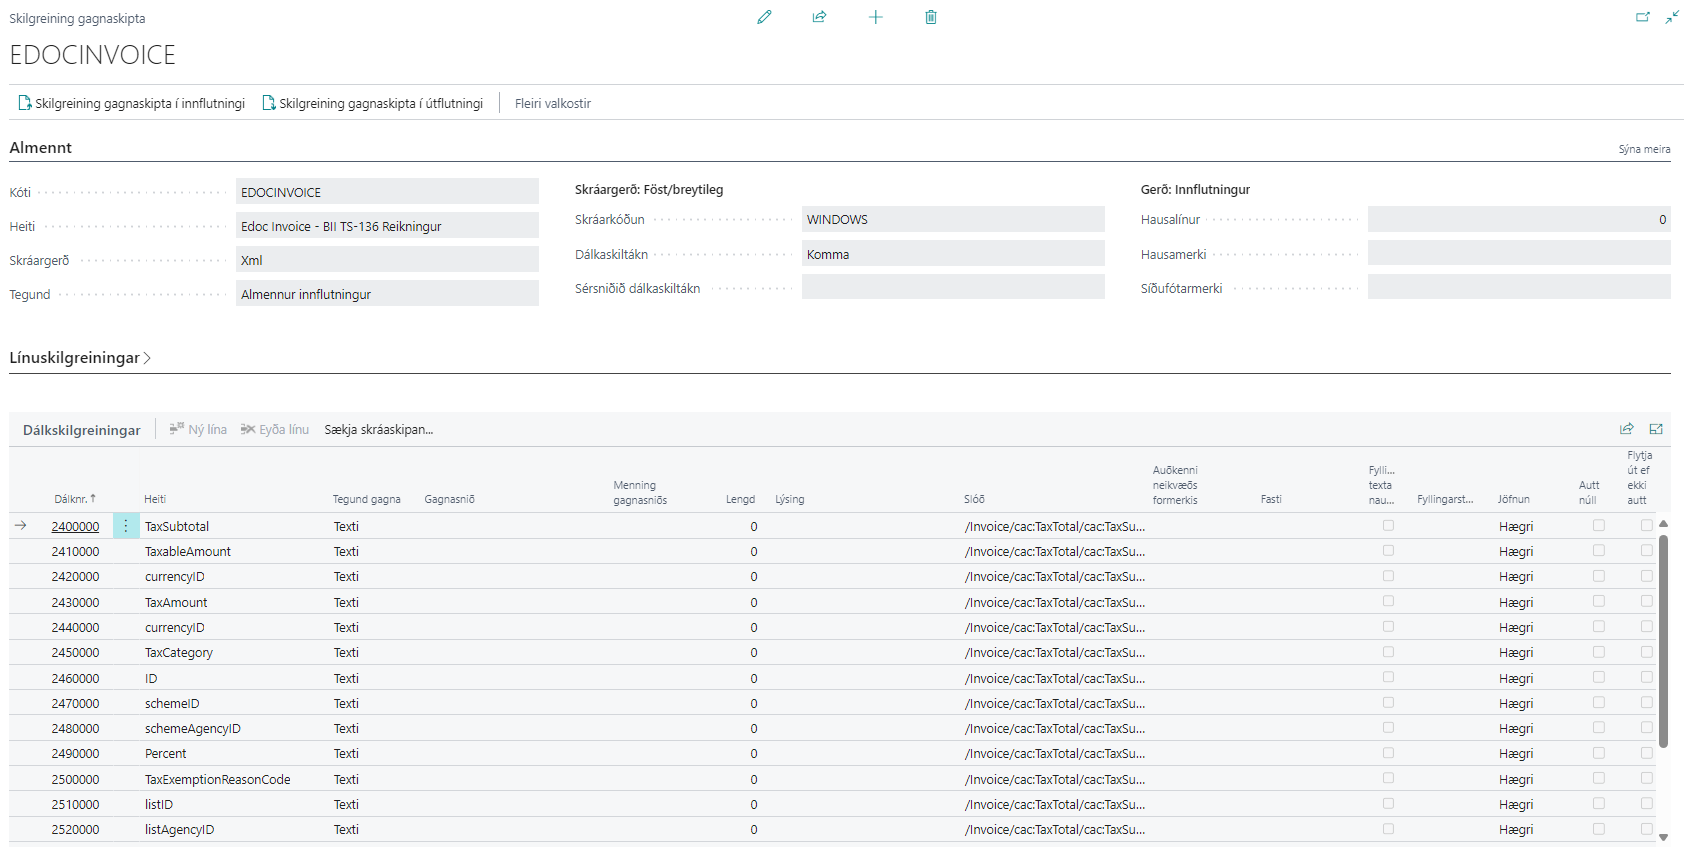This screenshot has width=1684, height=847.
Task: Click the grid vertical scrollbar
Action: [1663, 640]
